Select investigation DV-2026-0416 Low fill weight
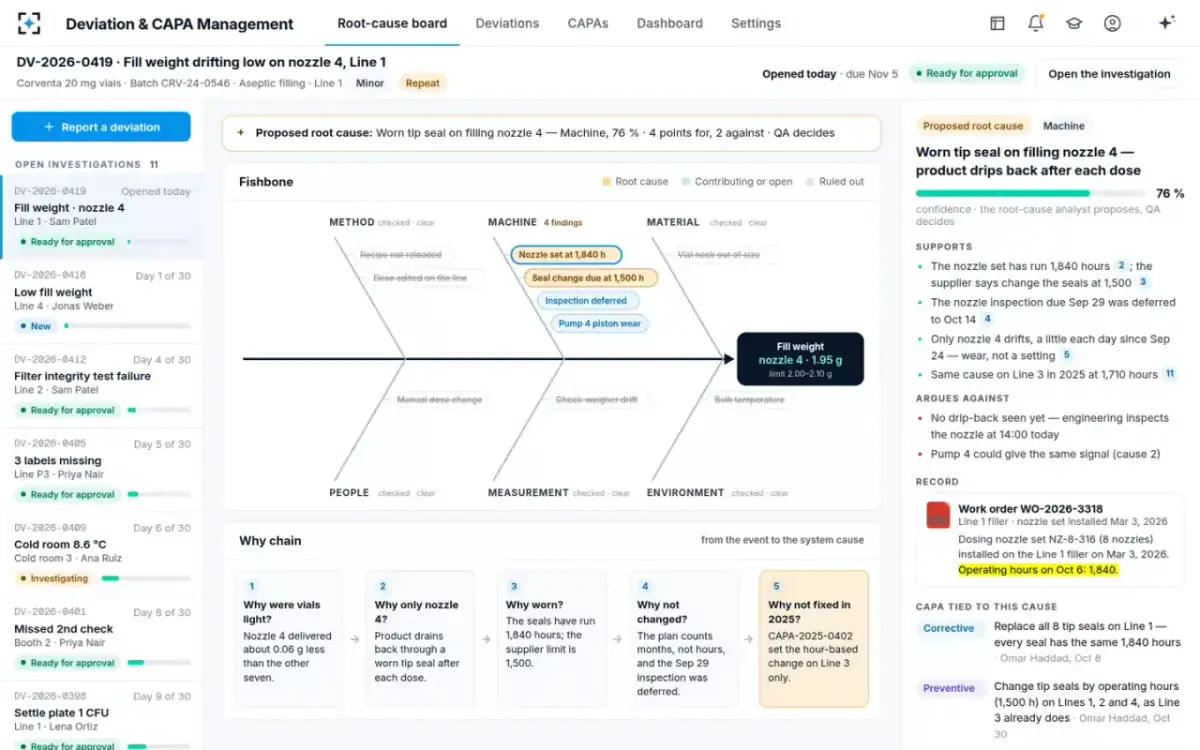1200x750 pixels. [102, 301]
